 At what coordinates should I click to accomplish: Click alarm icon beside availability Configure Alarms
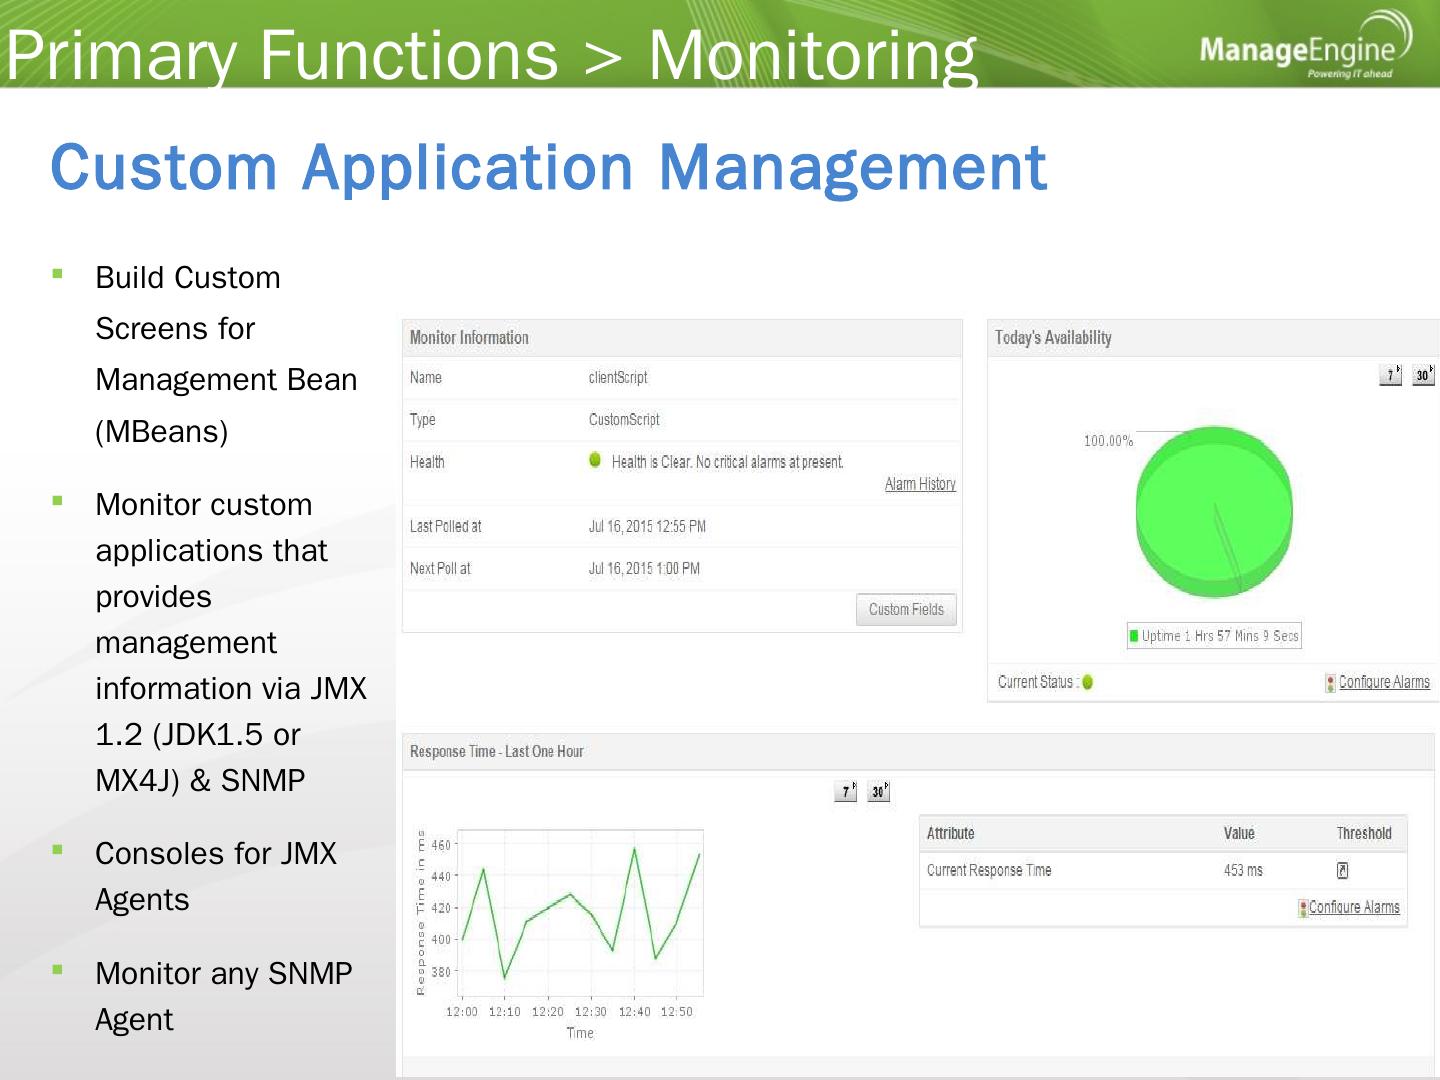(x=1330, y=683)
